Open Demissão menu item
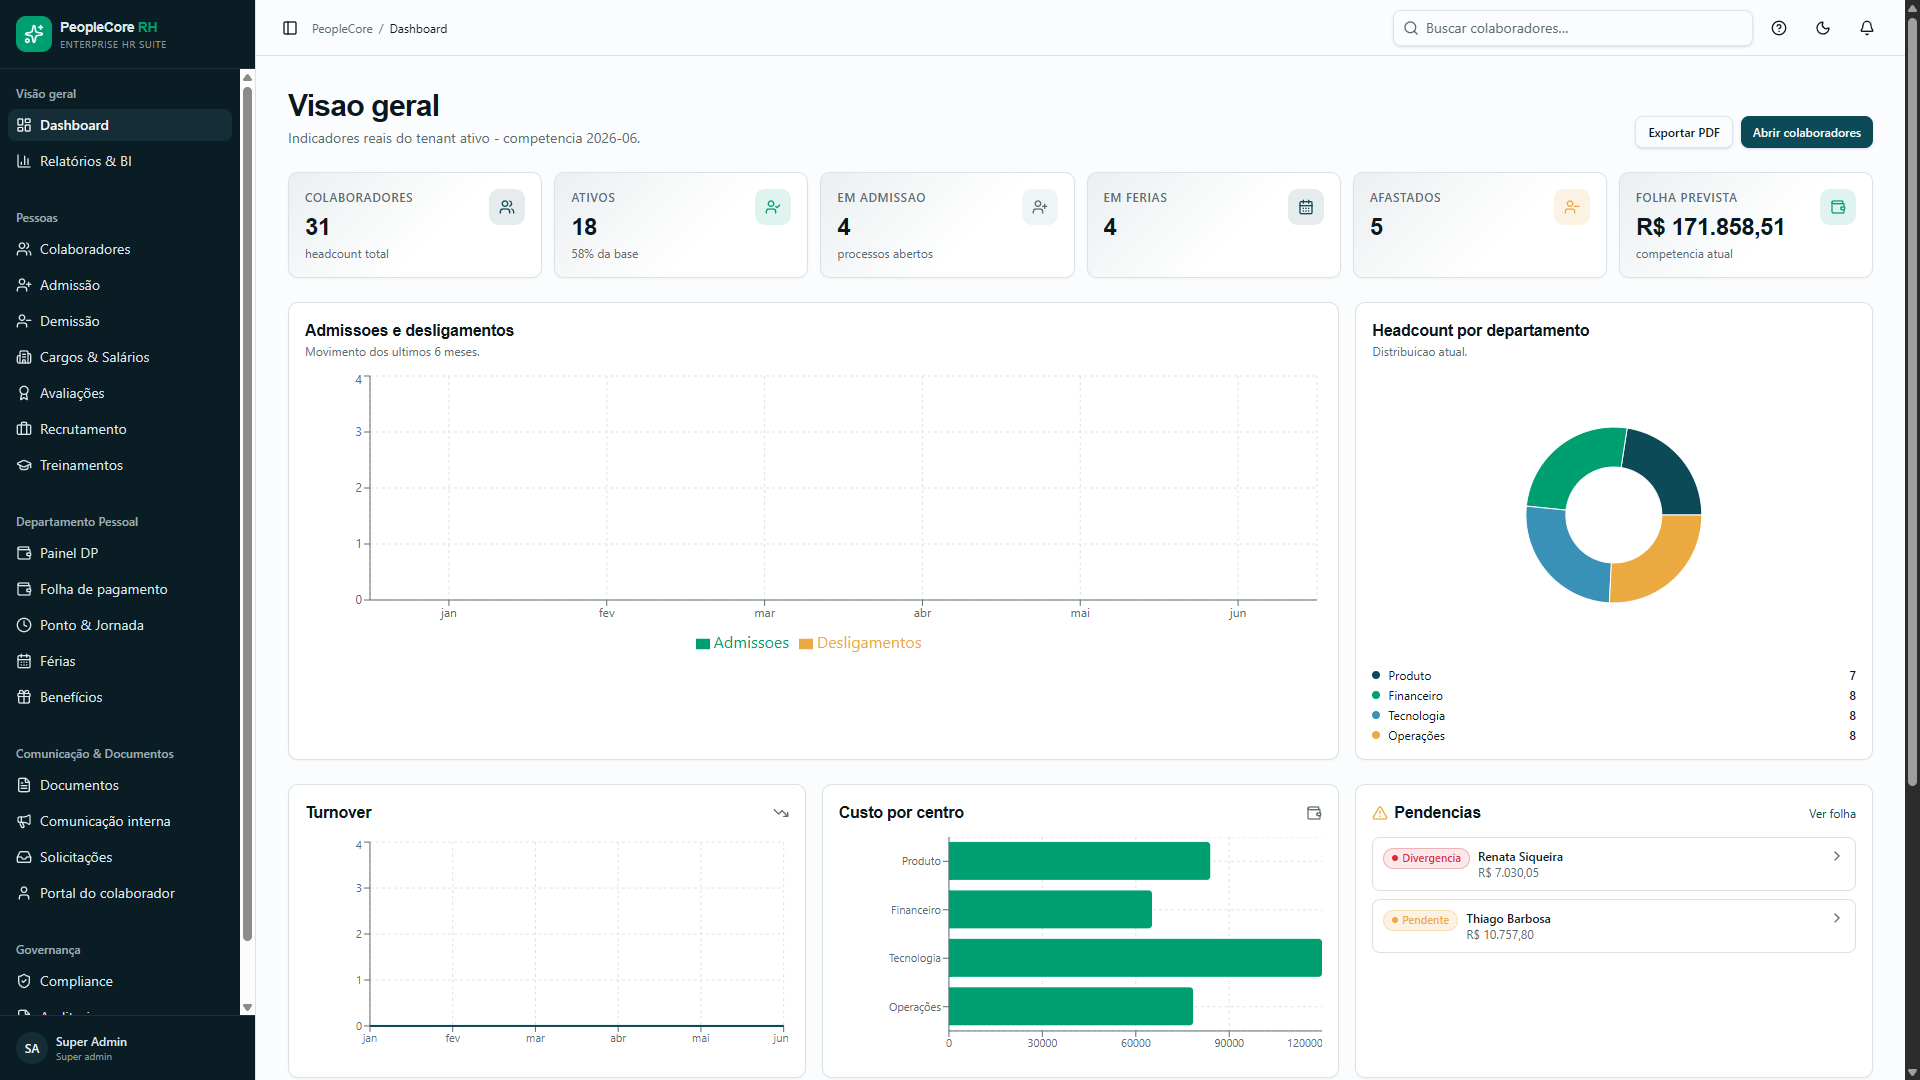This screenshot has width=1920, height=1080. click(x=120, y=321)
